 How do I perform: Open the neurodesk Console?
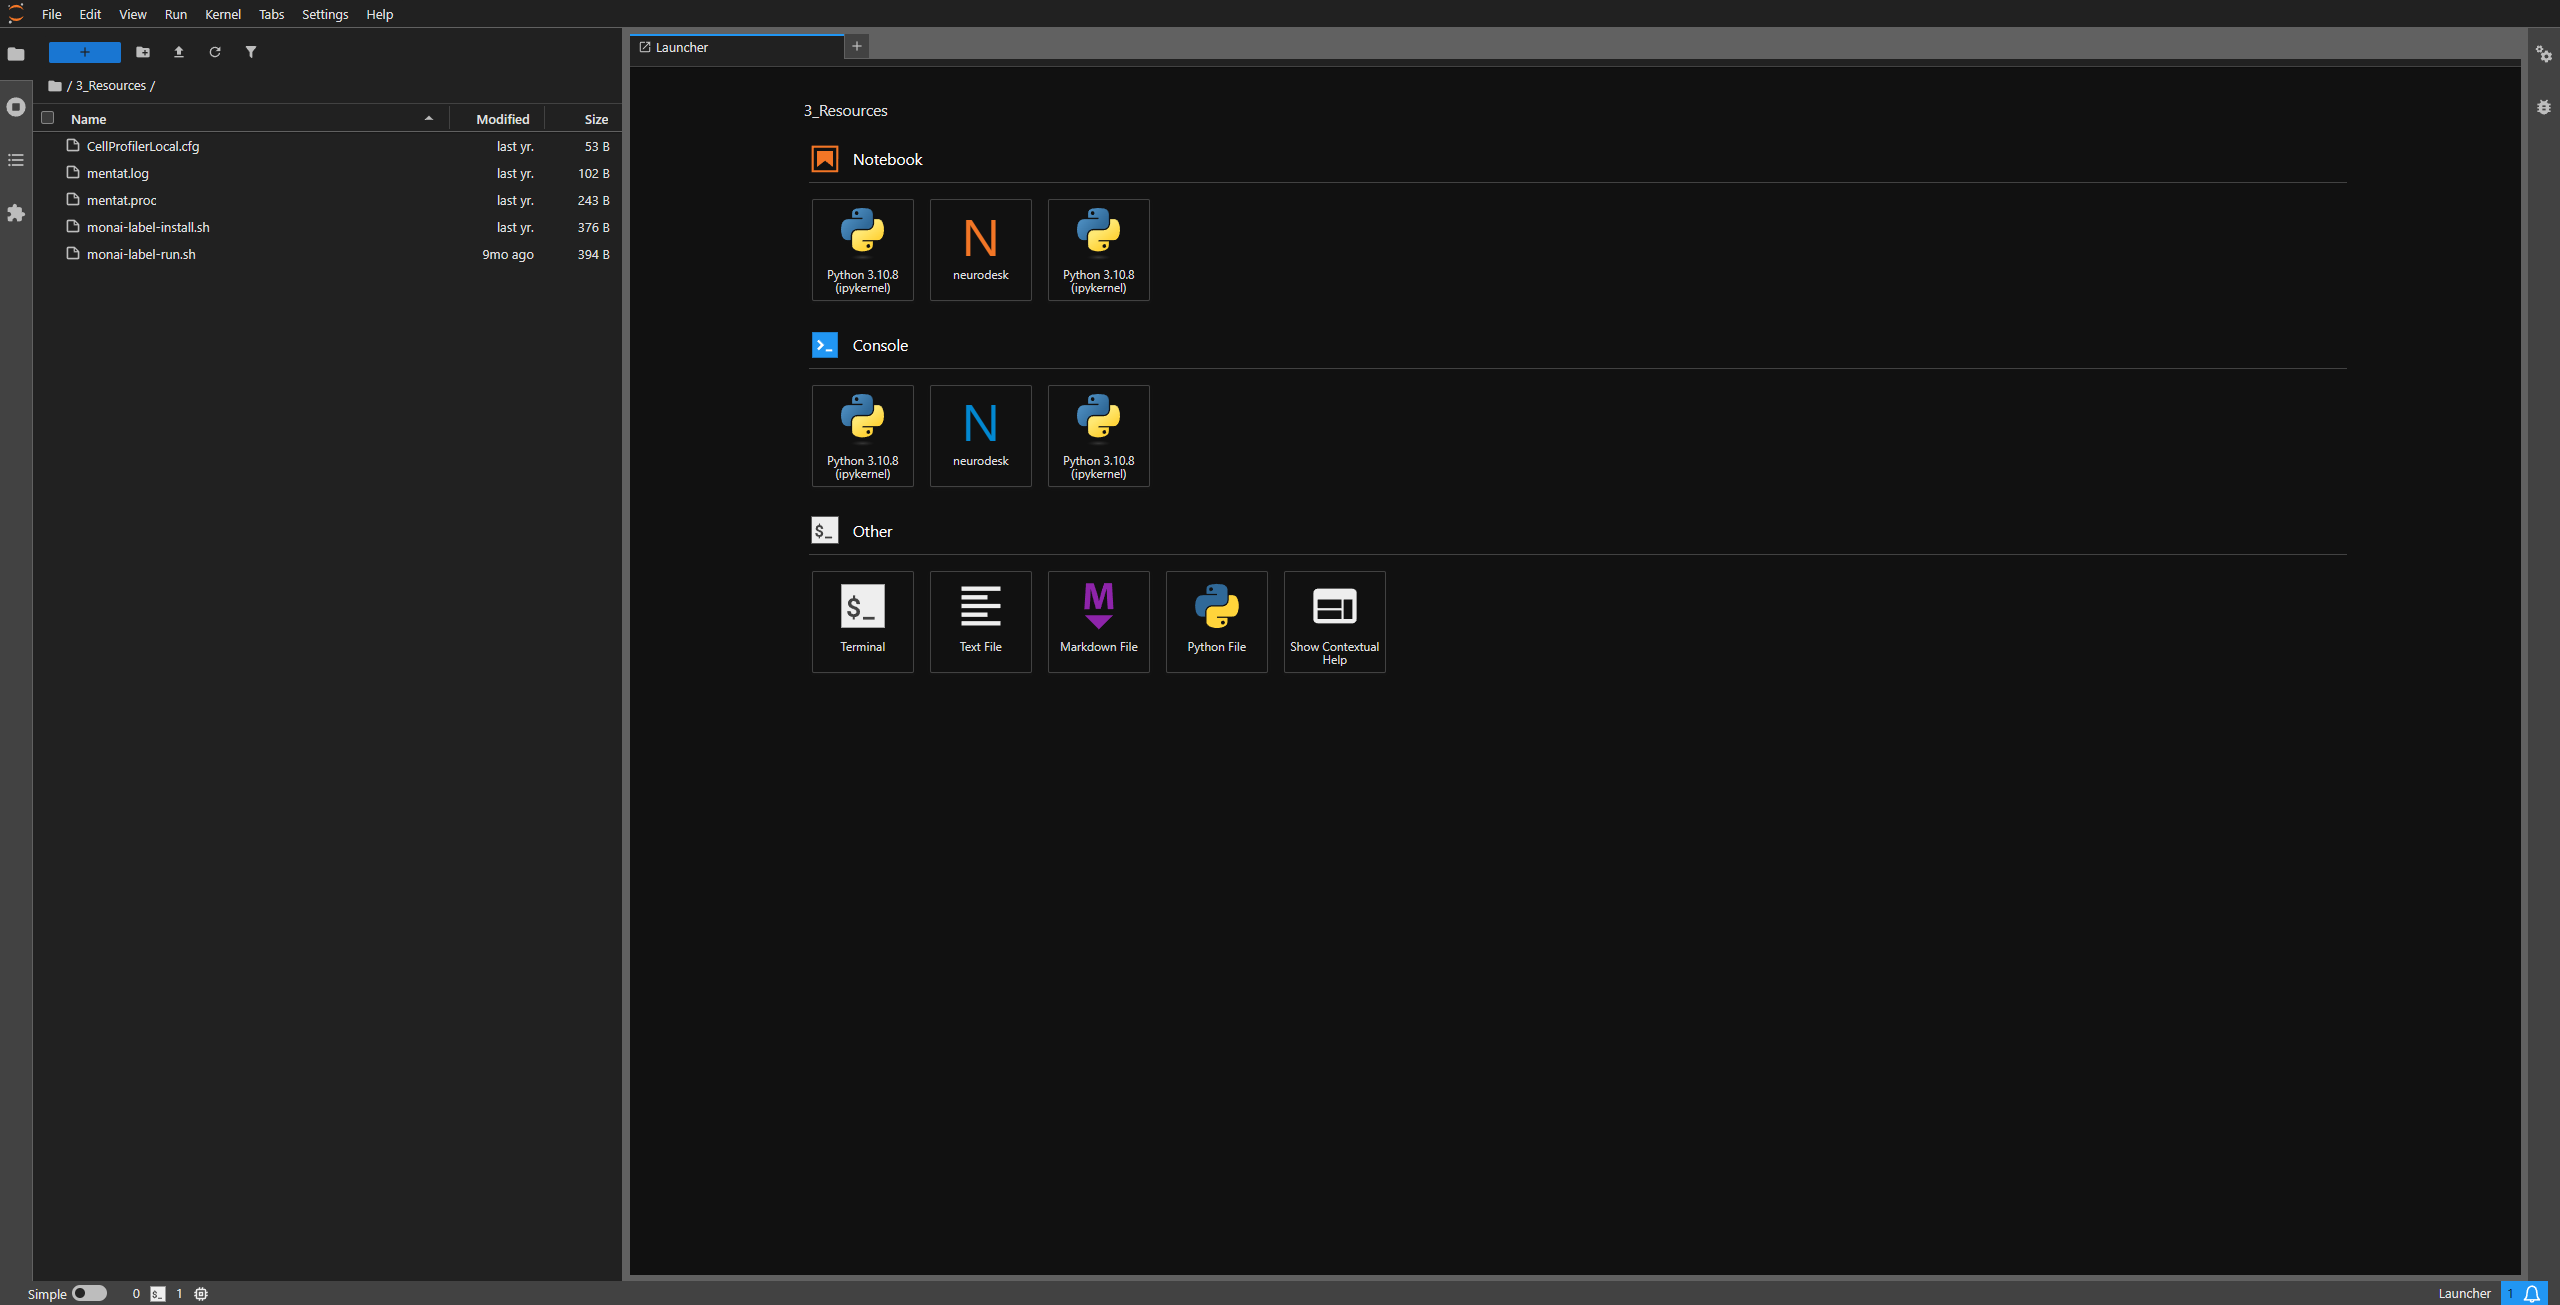980,435
